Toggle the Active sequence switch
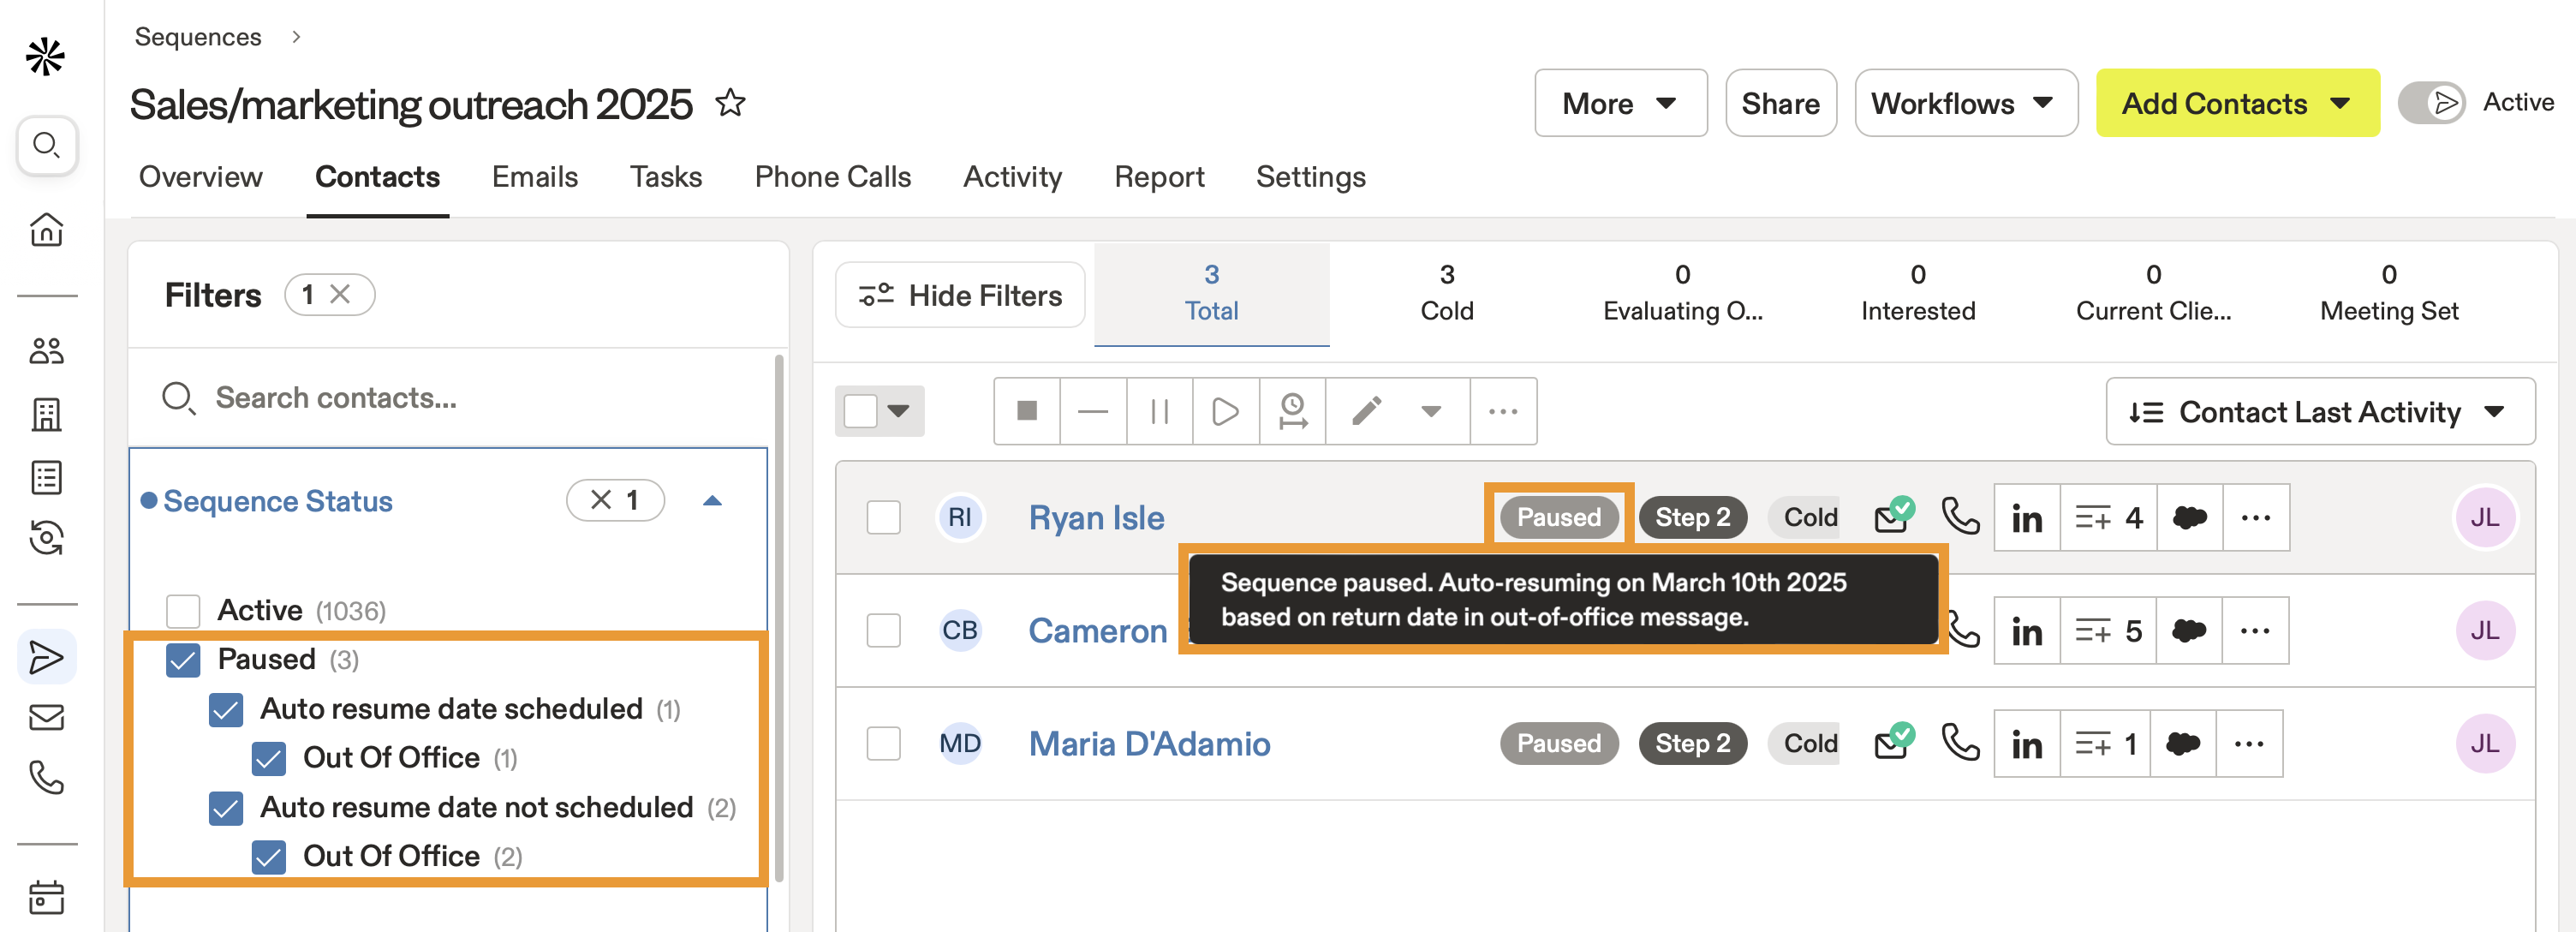 pyautogui.click(x=2432, y=103)
